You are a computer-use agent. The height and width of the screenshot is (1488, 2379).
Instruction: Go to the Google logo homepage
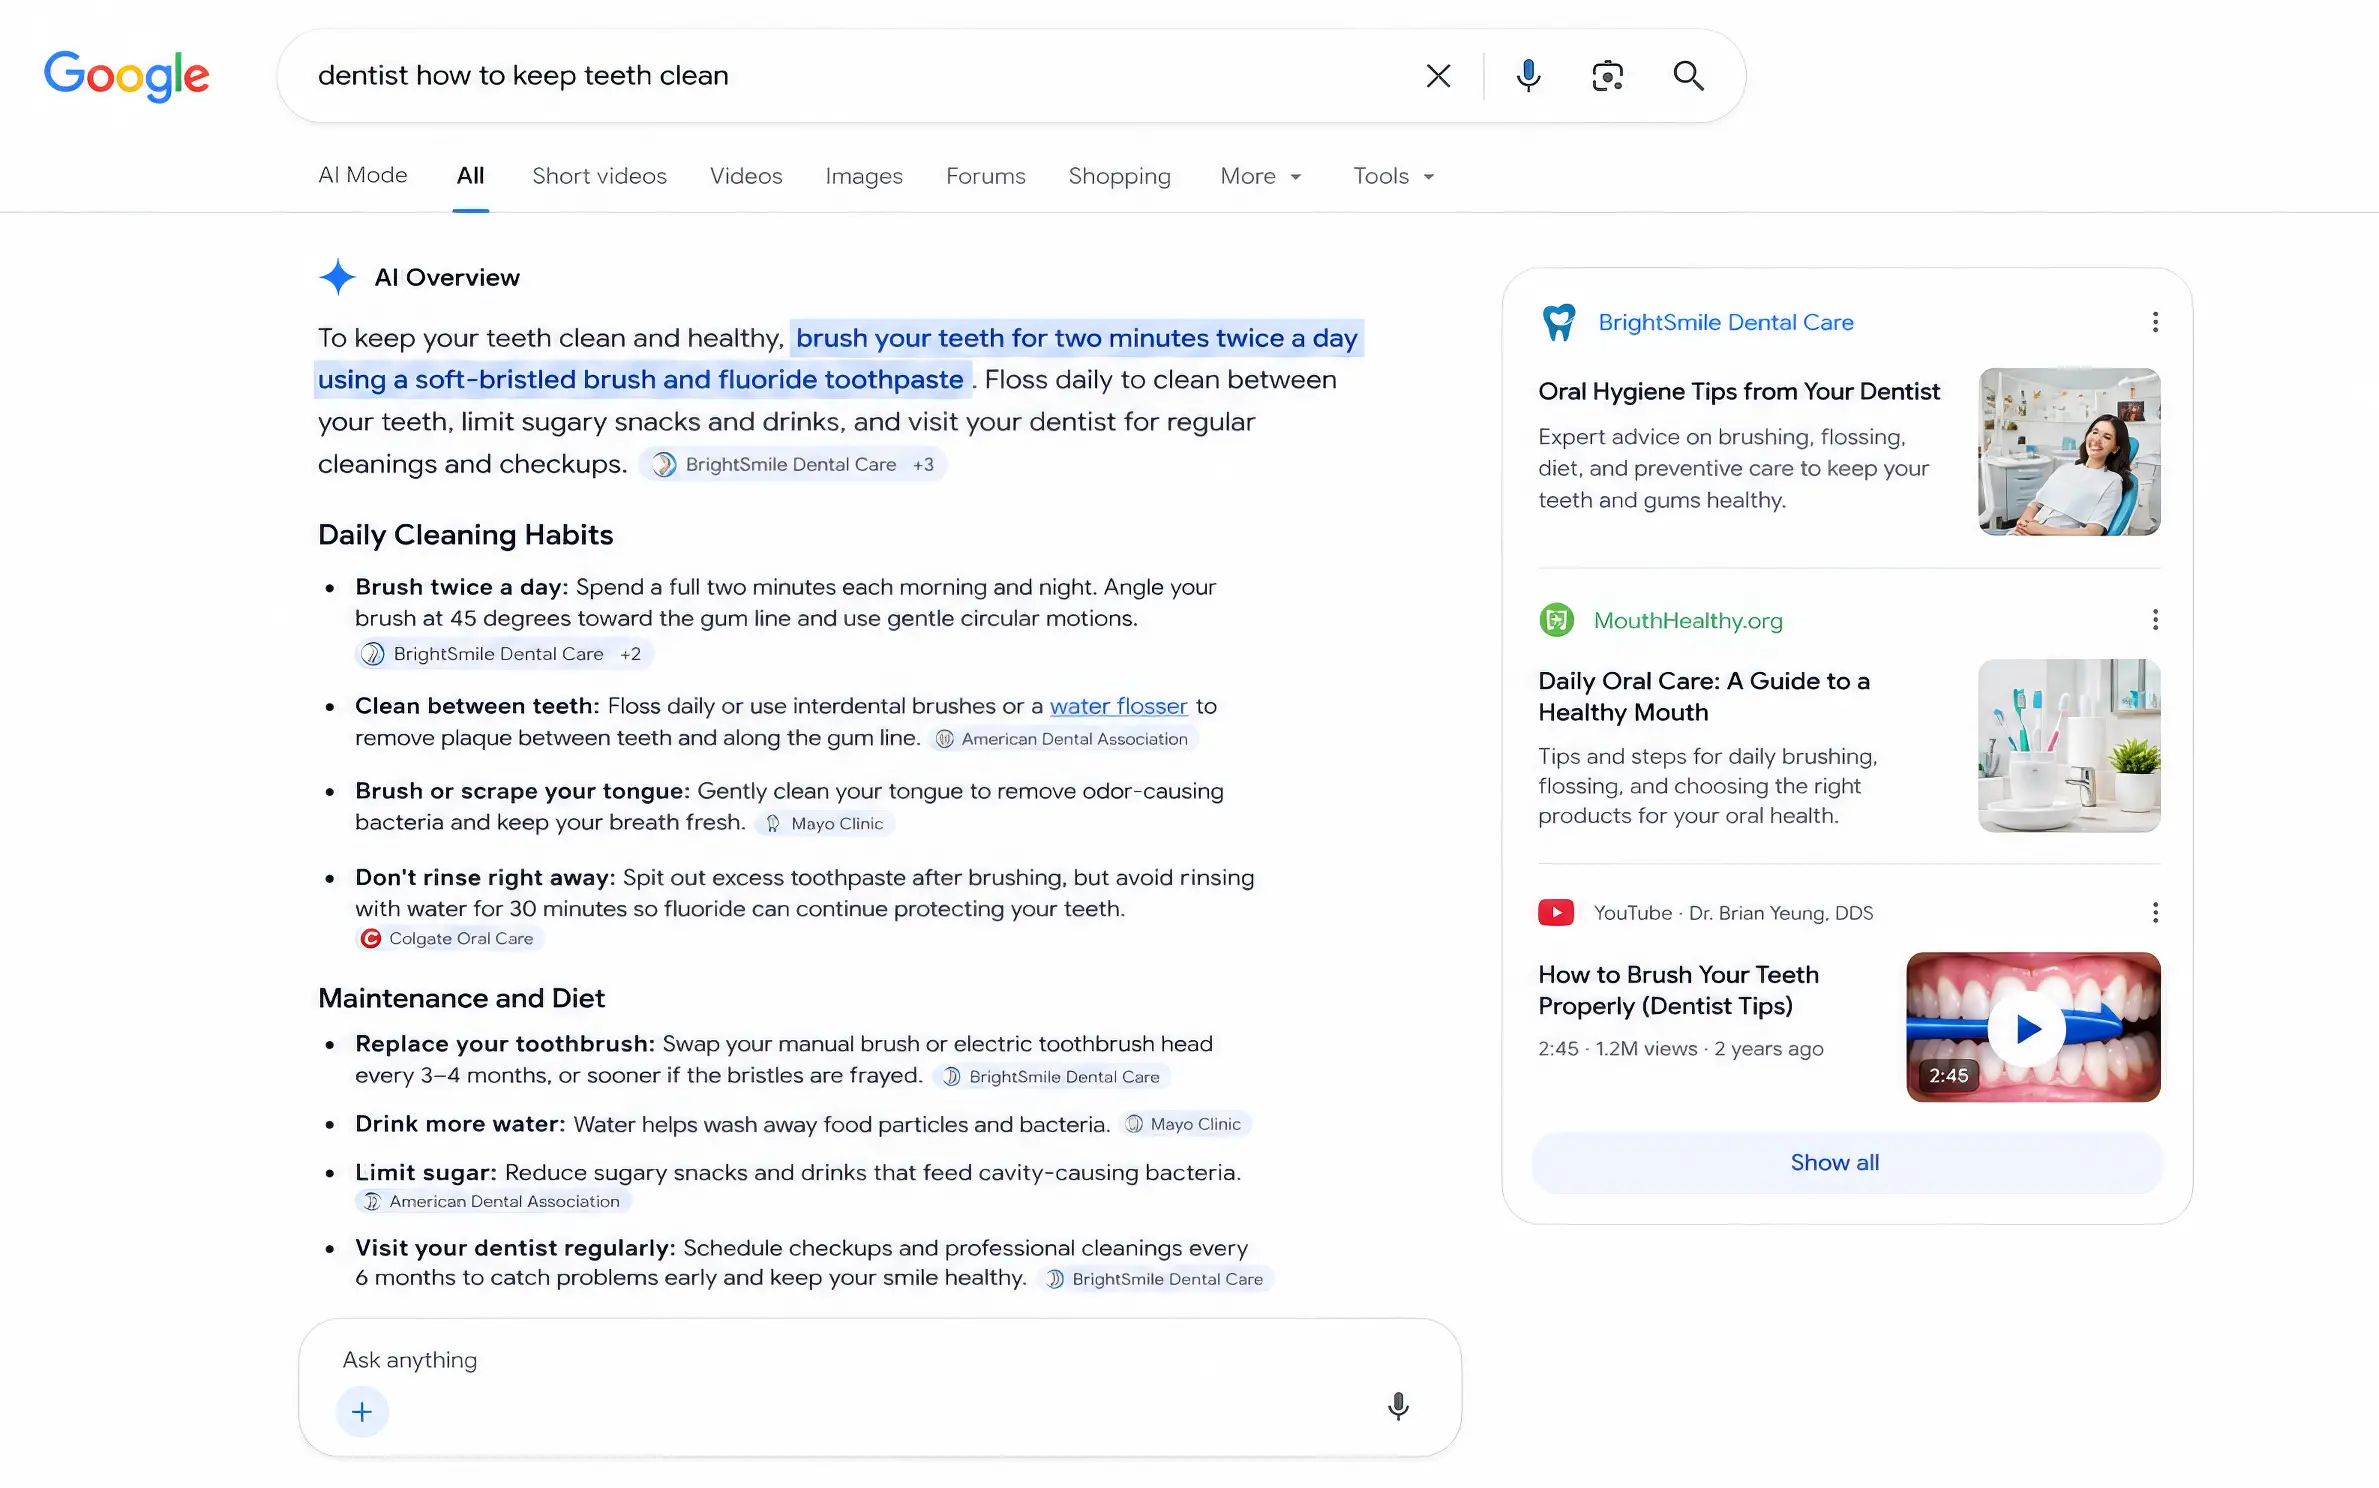[x=127, y=76]
